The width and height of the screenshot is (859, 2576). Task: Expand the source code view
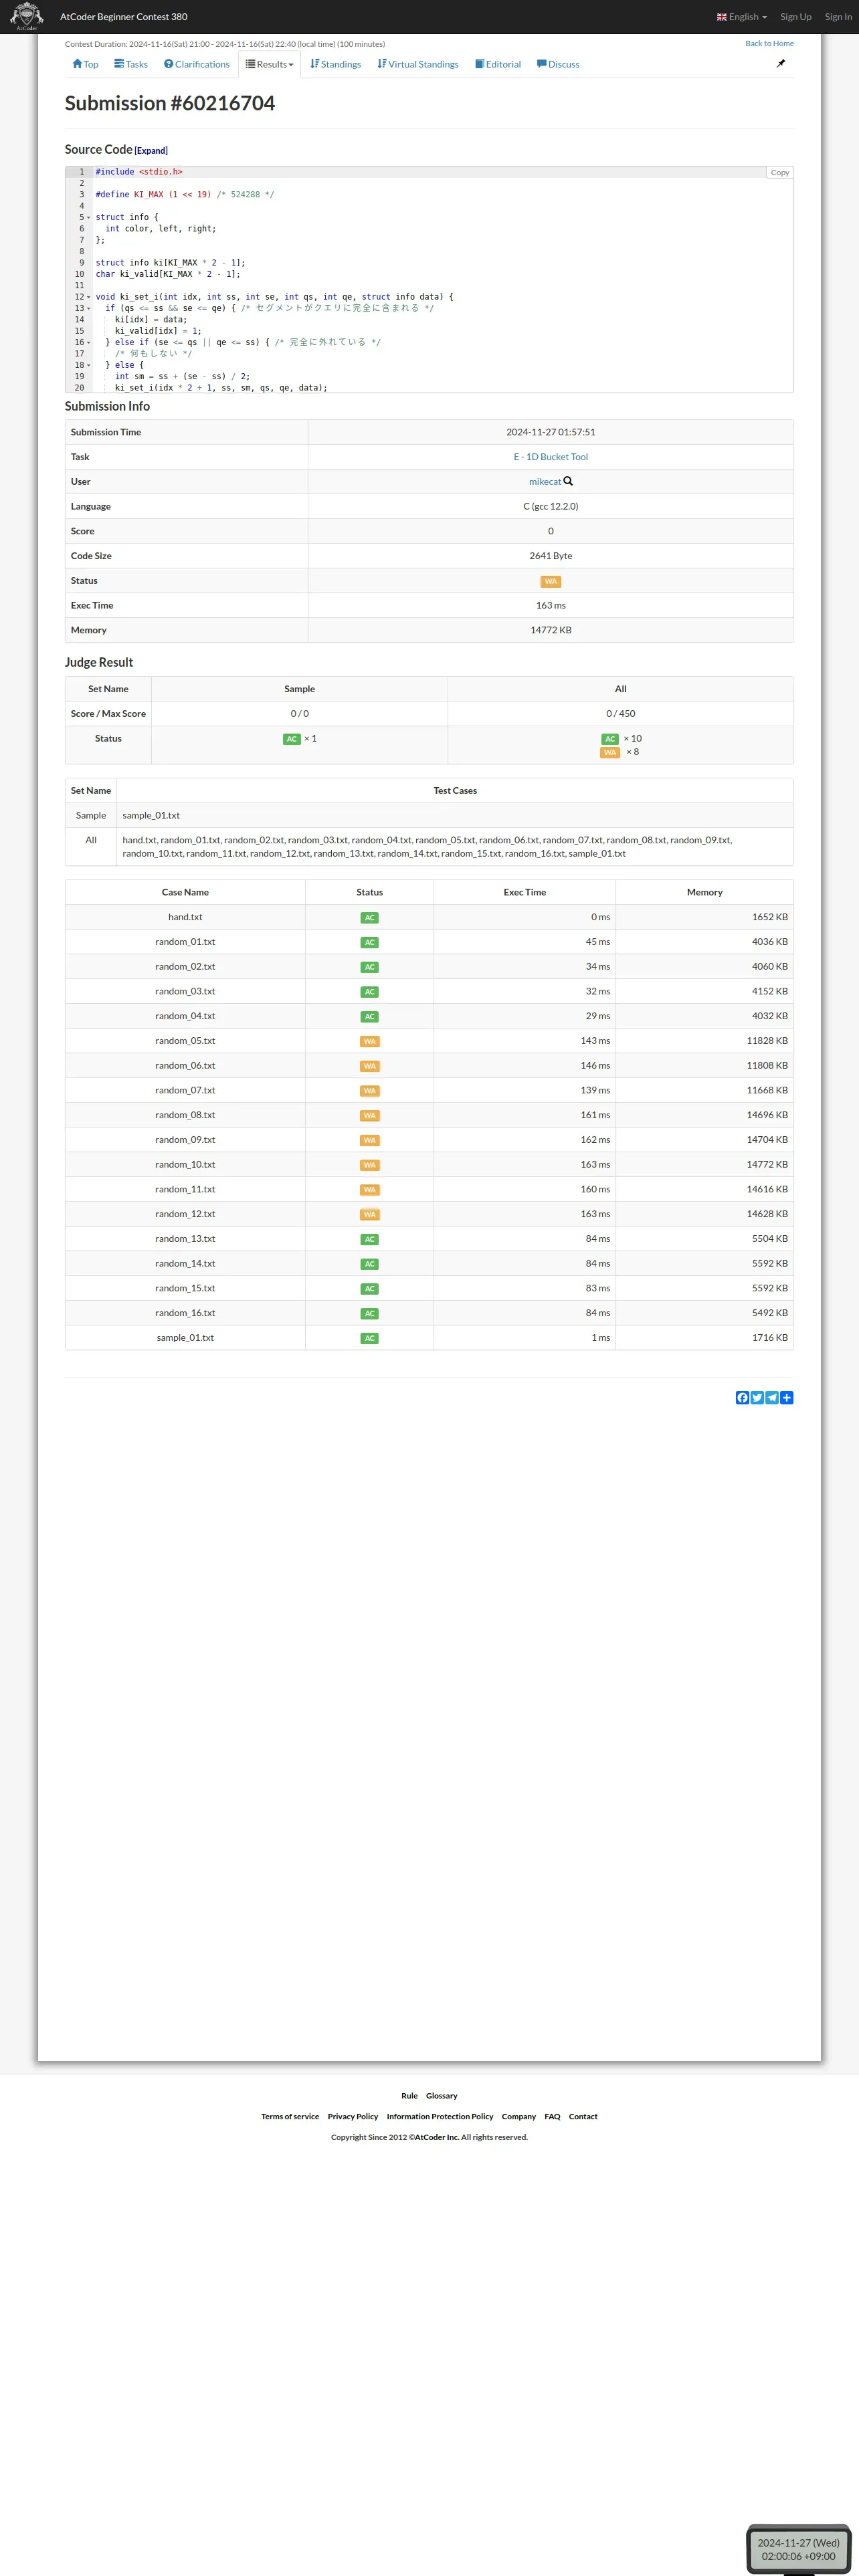(151, 151)
